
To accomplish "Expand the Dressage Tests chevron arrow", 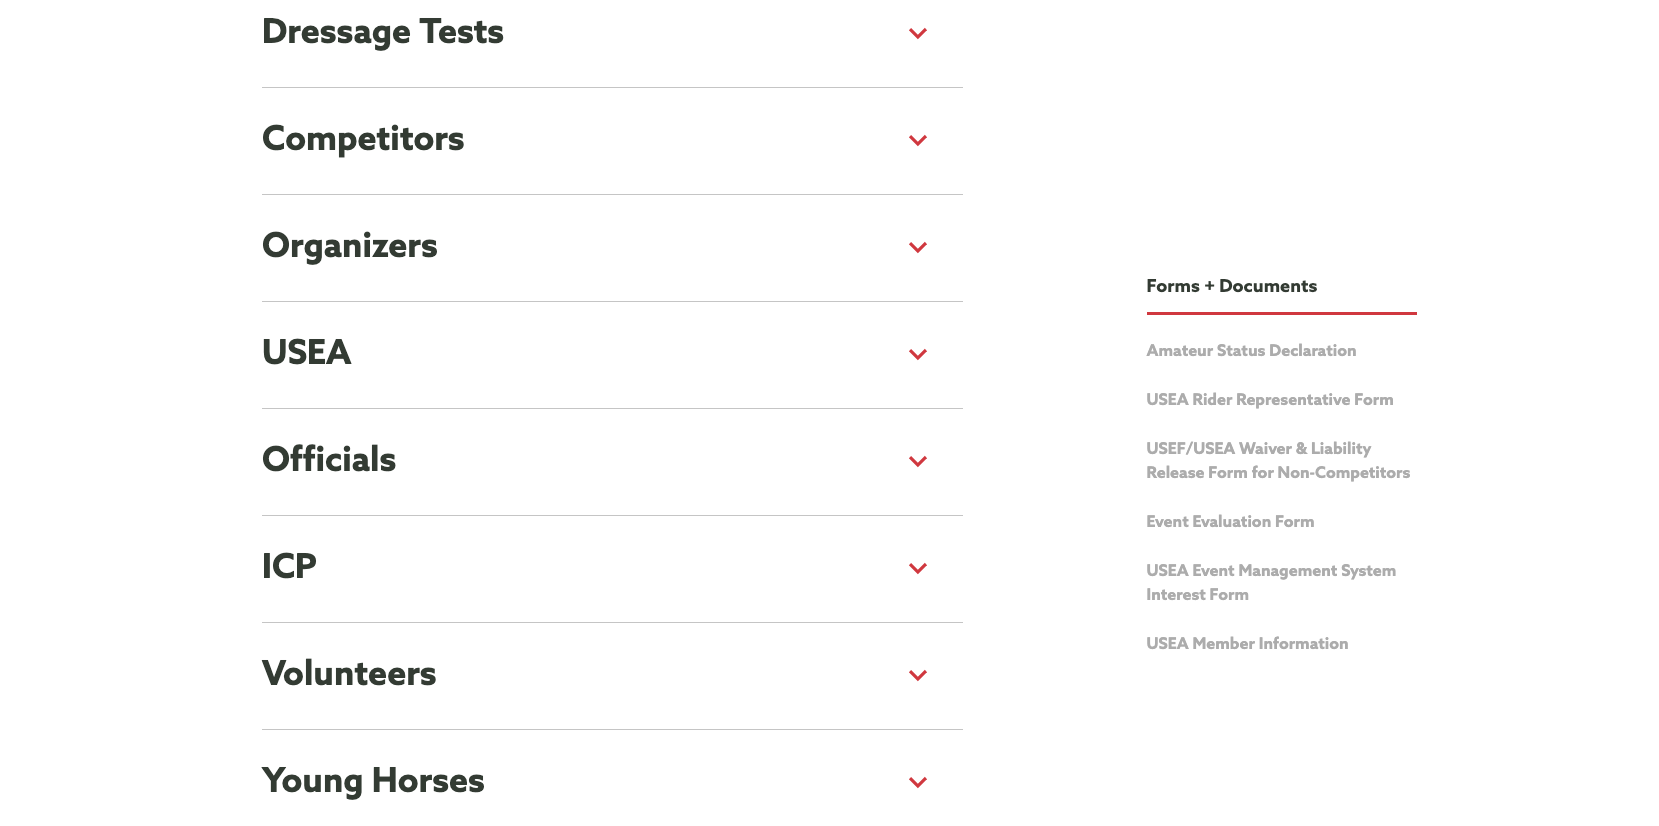I will pyautogui.click(x=917, y=34).
